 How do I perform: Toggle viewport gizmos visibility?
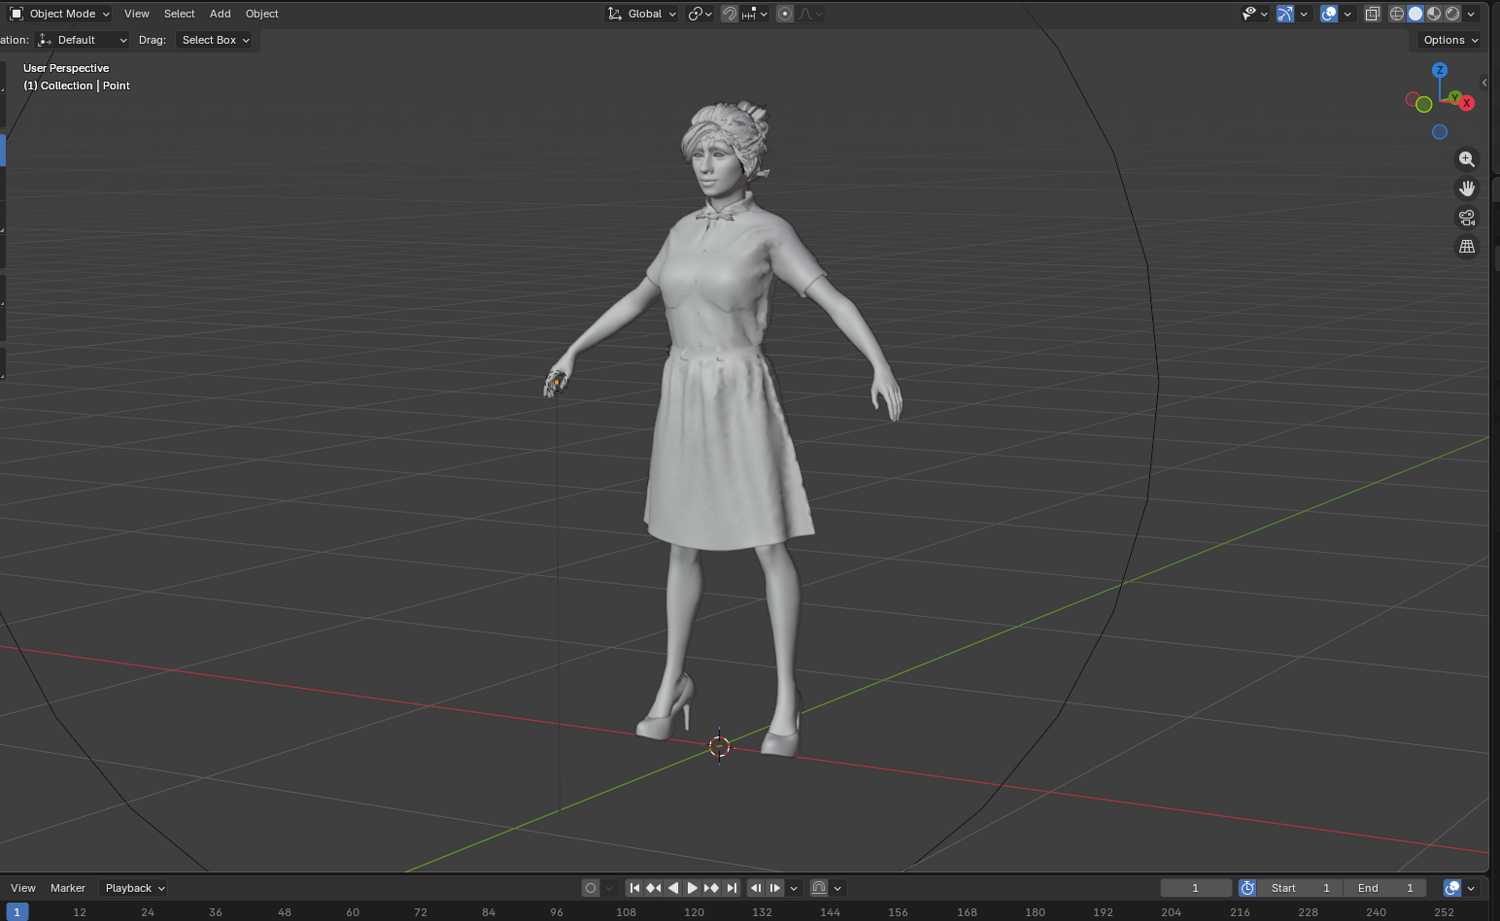(x=1285, y=14)
